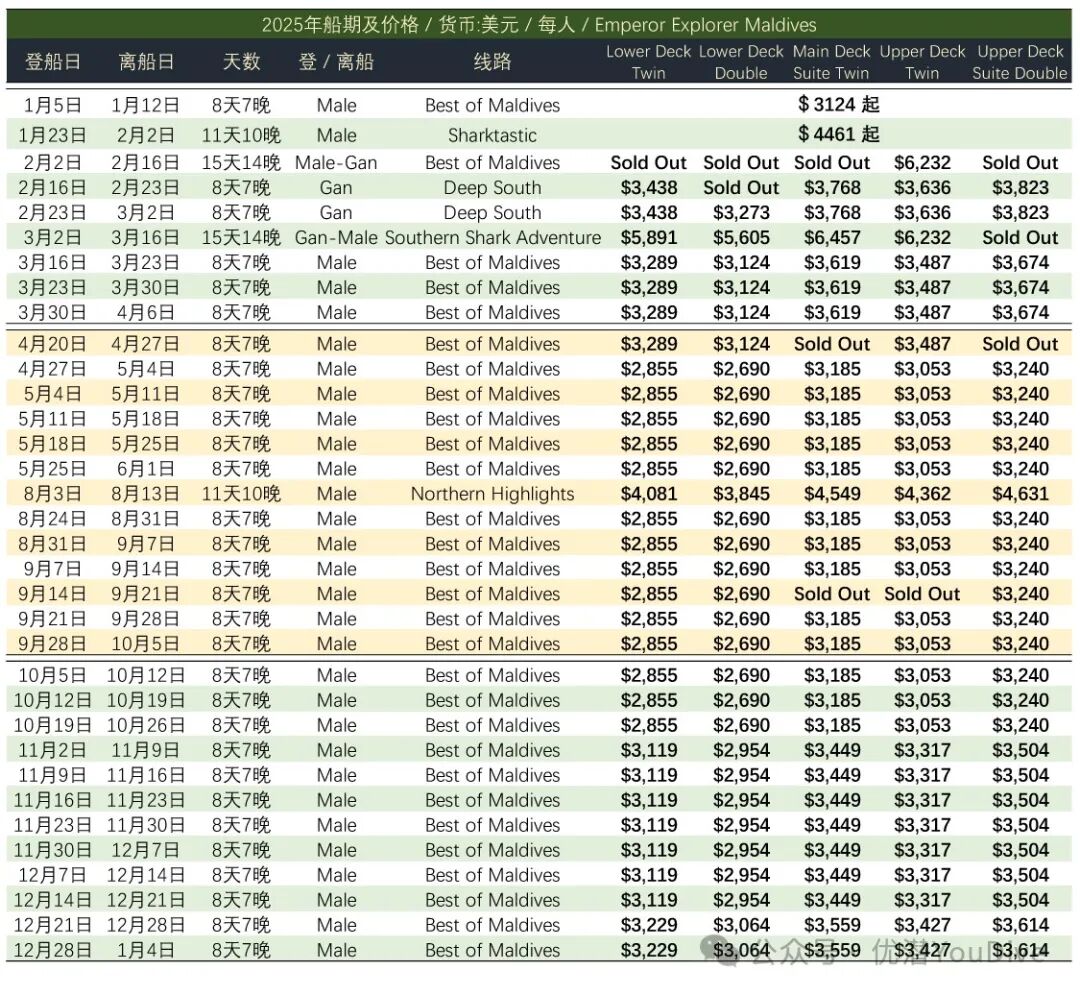This screenshot has width=1080, height=995.
Task: Select the 'Gan-Male' port cell
Action: (336, 238)
